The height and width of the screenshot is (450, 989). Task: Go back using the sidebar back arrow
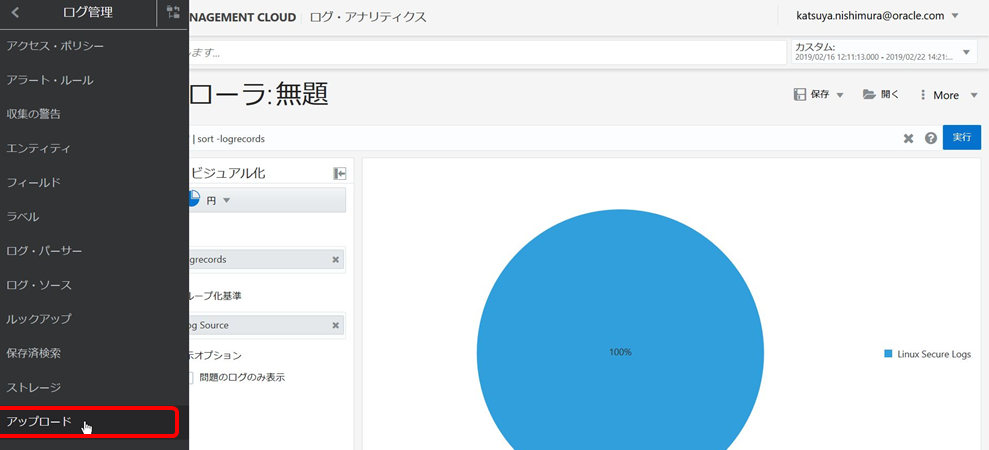16,13
